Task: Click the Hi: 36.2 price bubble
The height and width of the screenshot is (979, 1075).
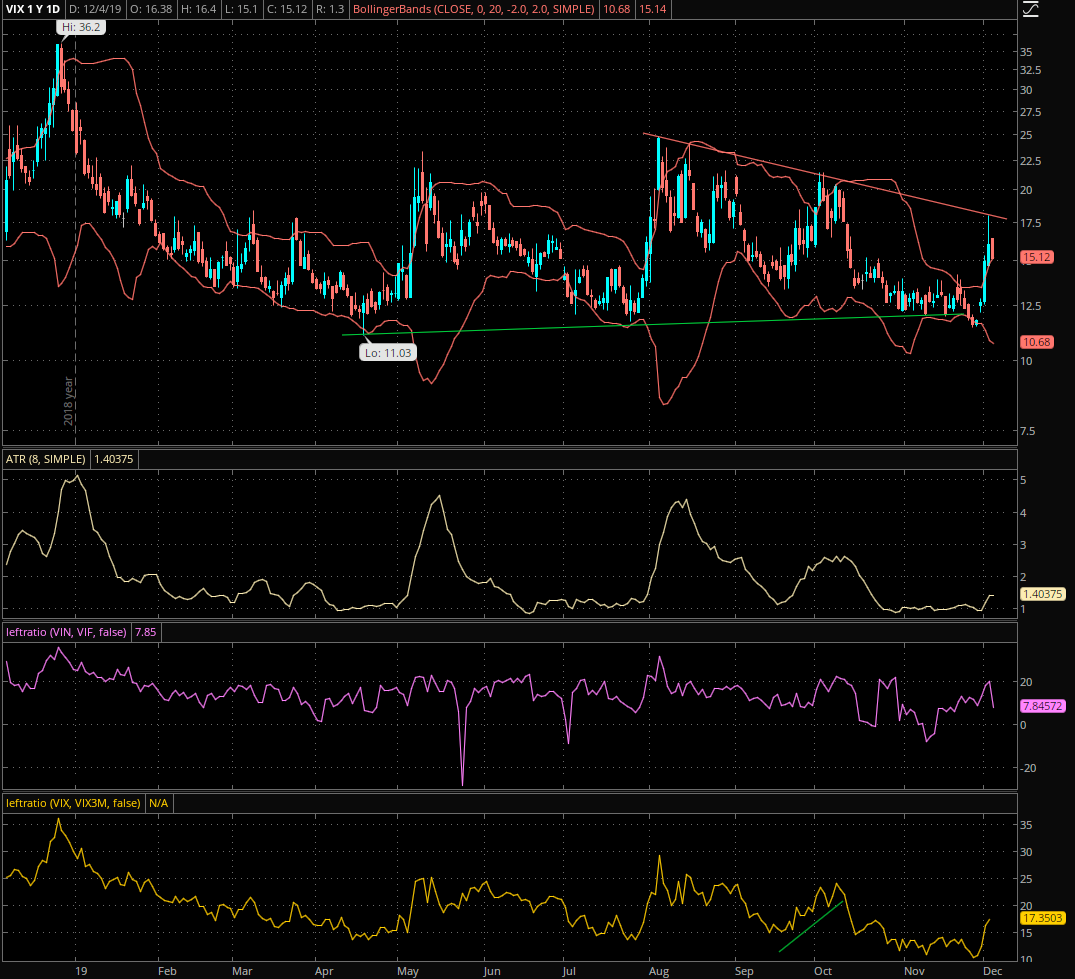Action: [x=80, y=27]
